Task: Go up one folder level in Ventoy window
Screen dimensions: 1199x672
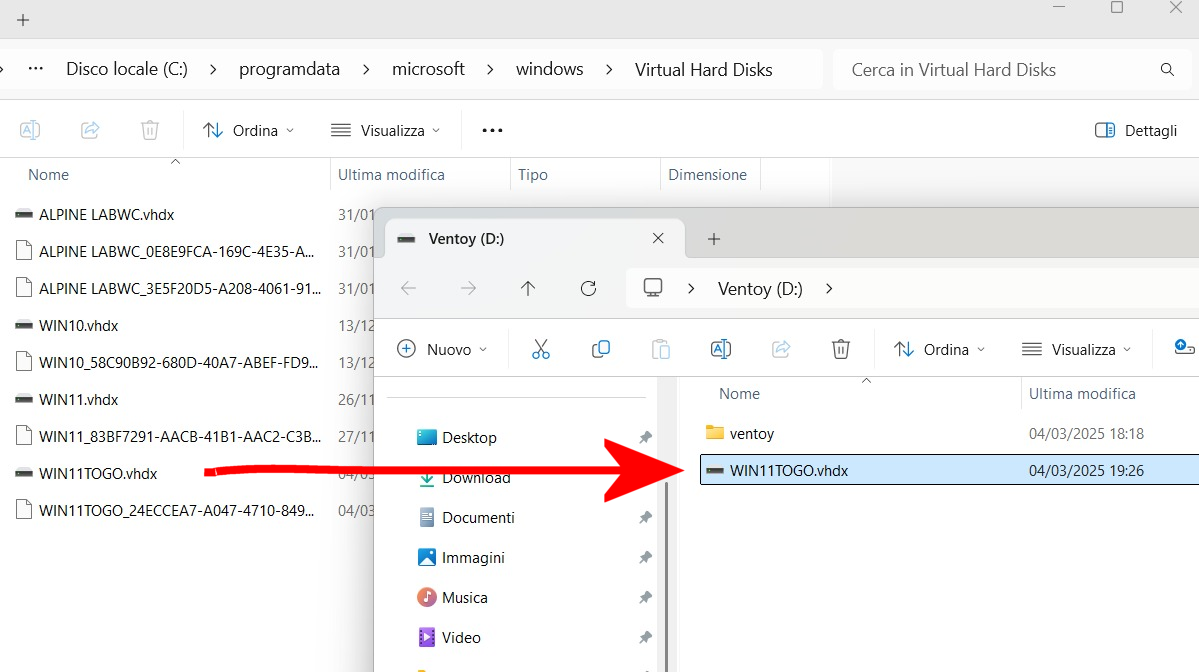Action: [528, 288]
